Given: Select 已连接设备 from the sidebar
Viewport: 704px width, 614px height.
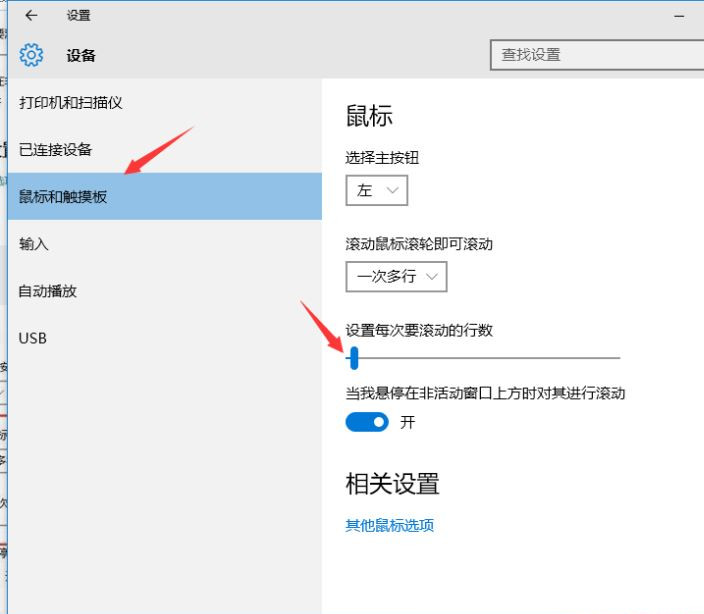Looking at the screenshot, I should [56, 150].
